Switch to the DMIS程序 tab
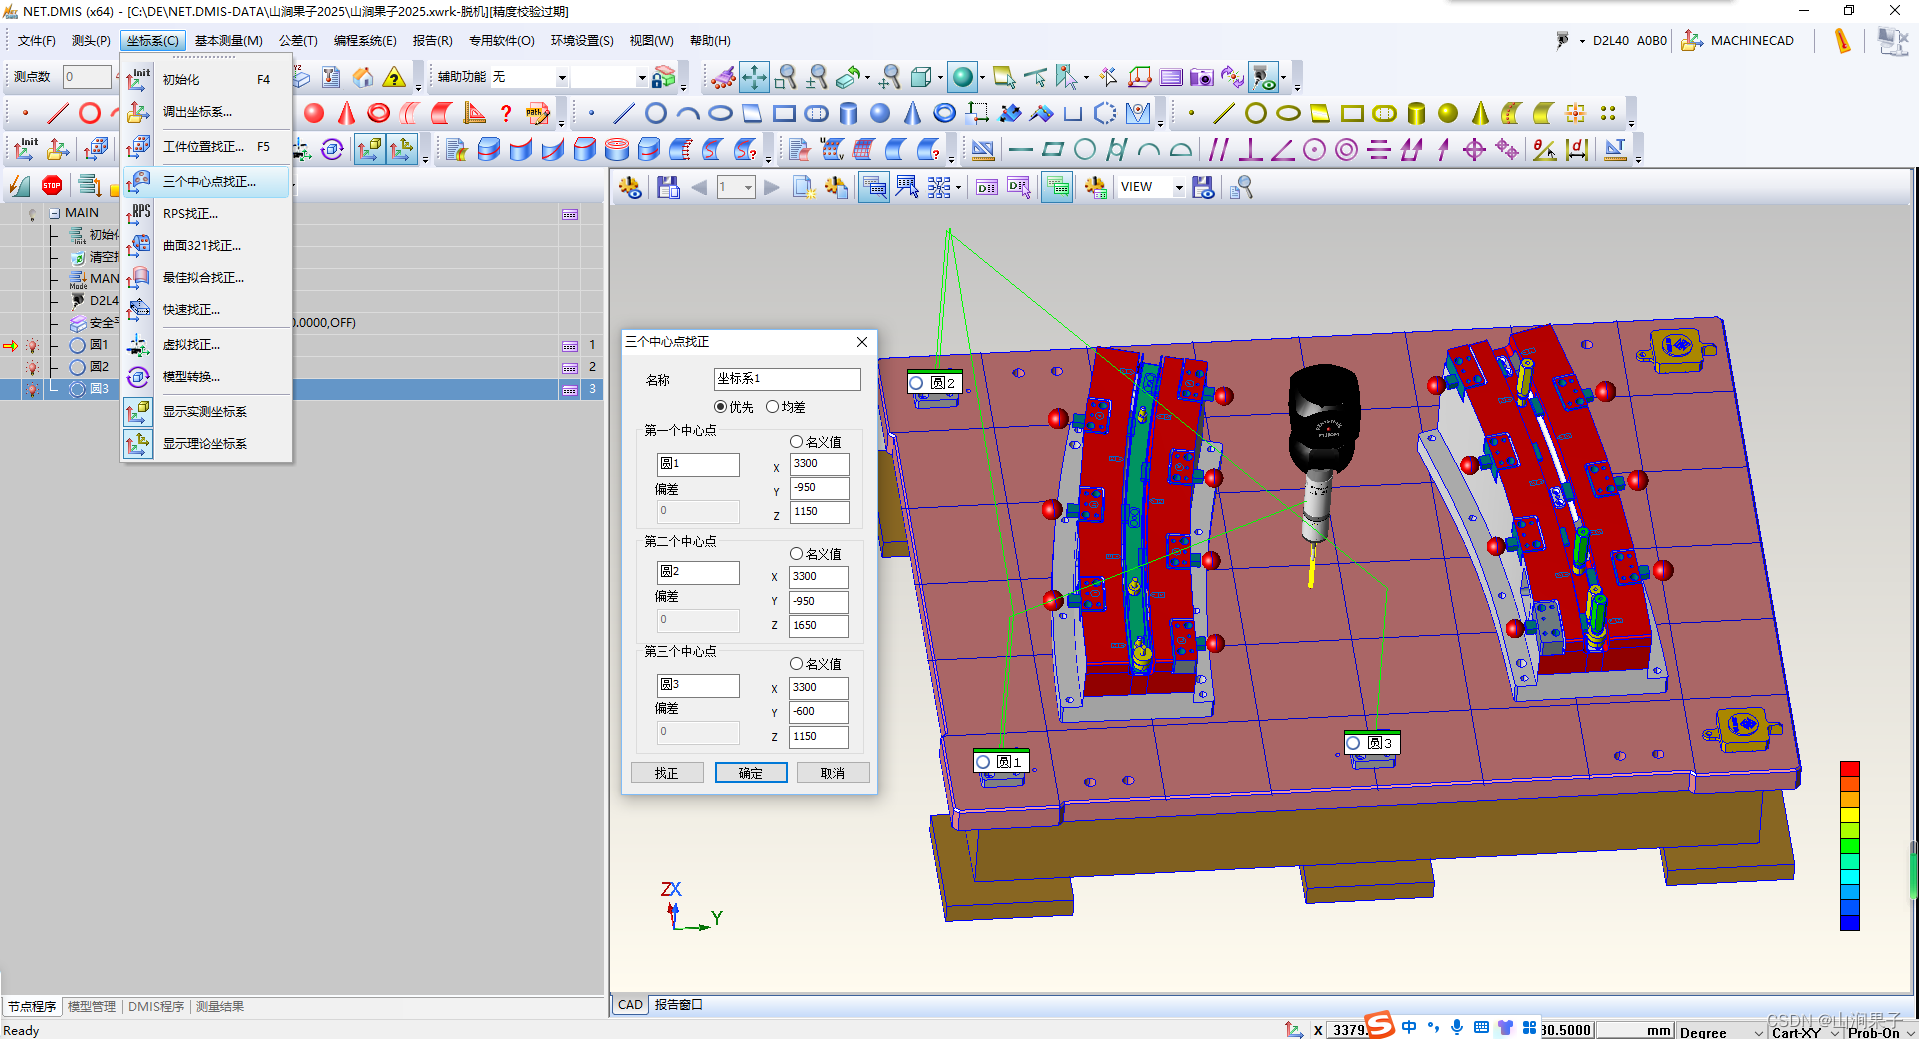The height and width of the screenshot is (1039, 1919). (x=156, y=1006)
